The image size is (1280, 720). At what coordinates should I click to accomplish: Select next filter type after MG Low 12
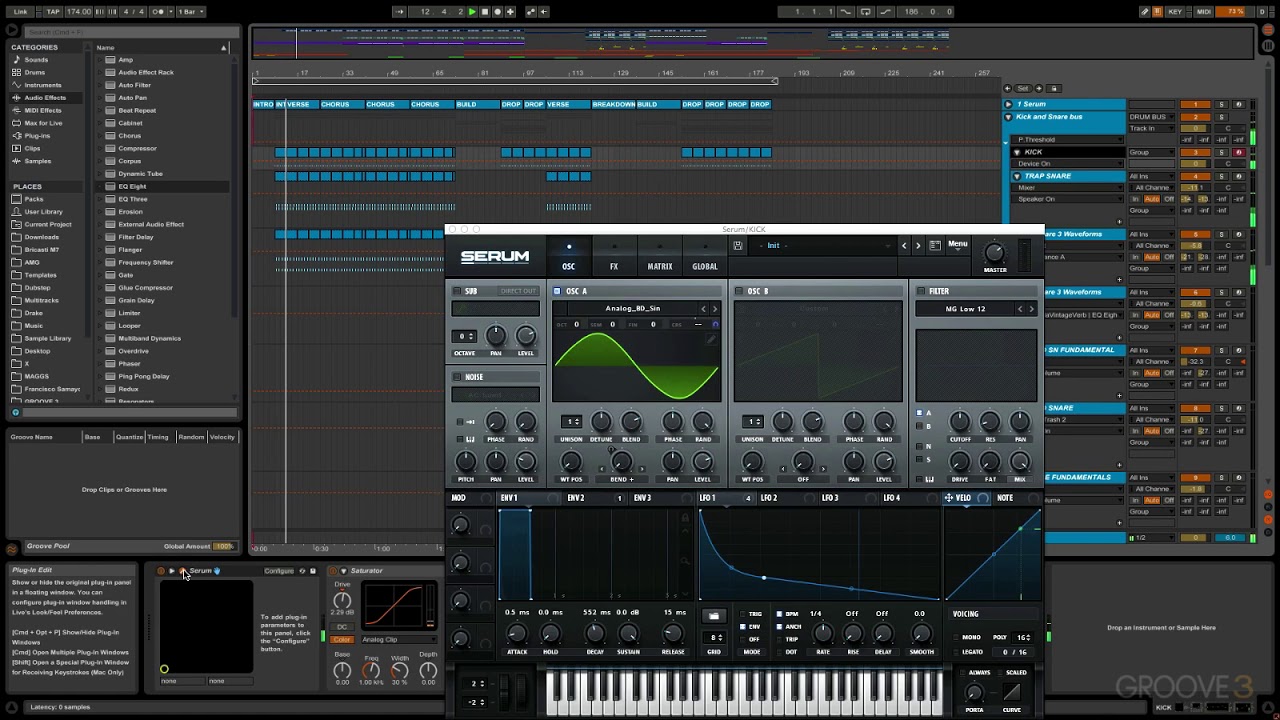point(1032,309)
